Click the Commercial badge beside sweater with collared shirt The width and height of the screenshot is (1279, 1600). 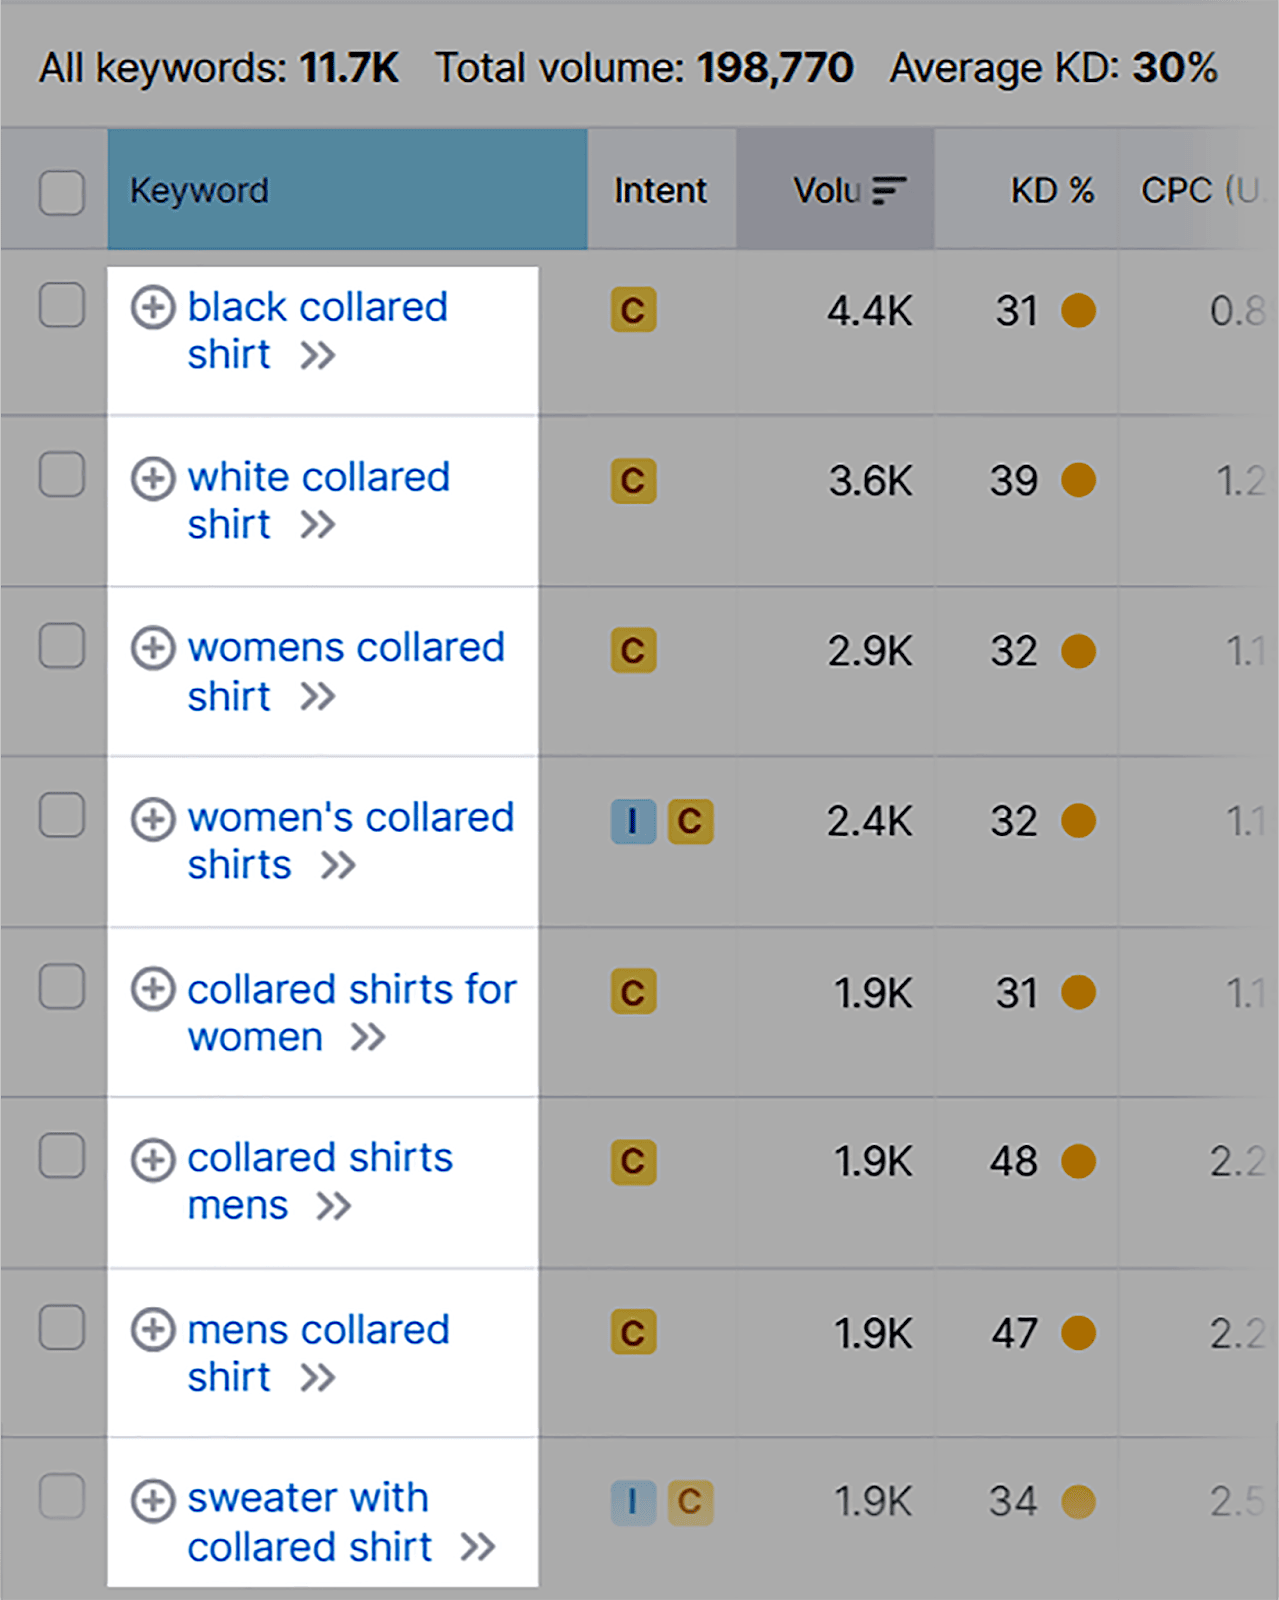click(x=692, y=1502)
